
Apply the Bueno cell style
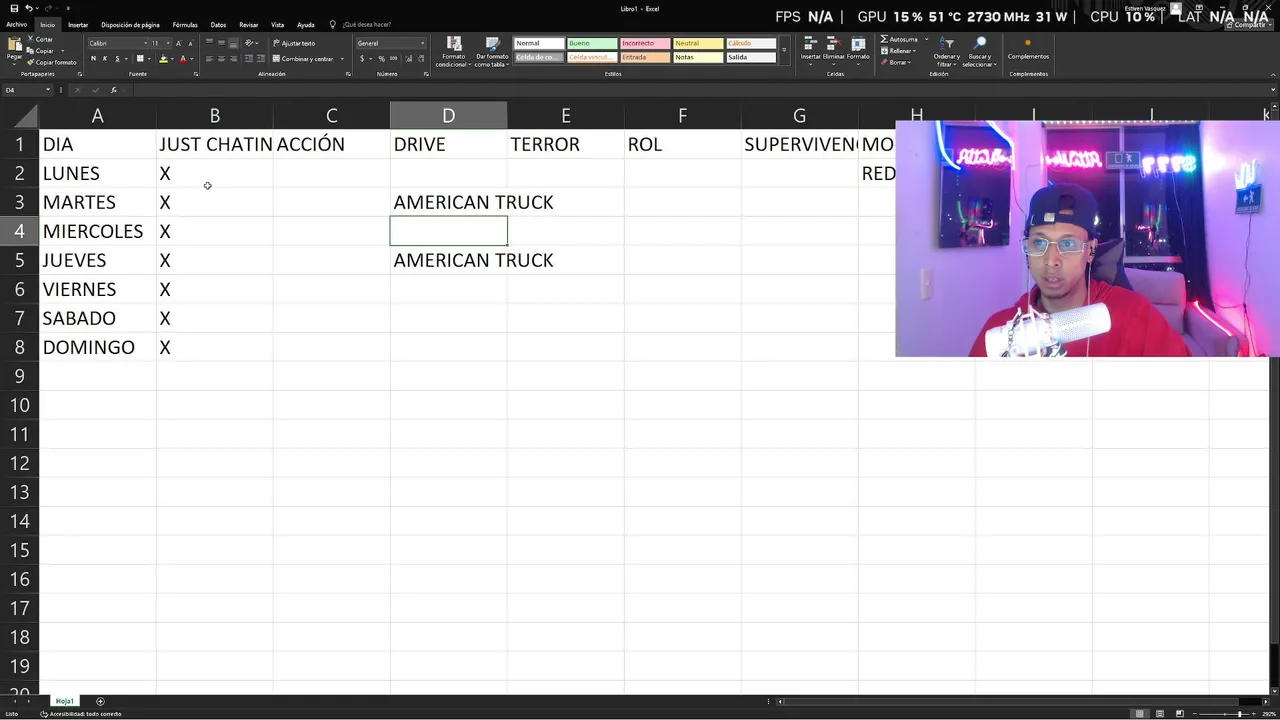[592, 43]
